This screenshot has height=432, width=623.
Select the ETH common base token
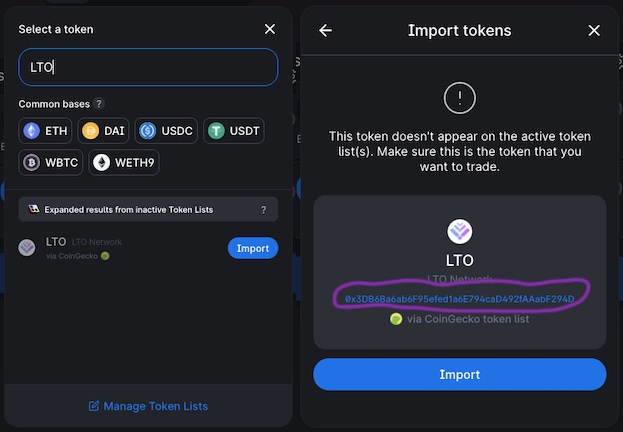tap(45, 131)
